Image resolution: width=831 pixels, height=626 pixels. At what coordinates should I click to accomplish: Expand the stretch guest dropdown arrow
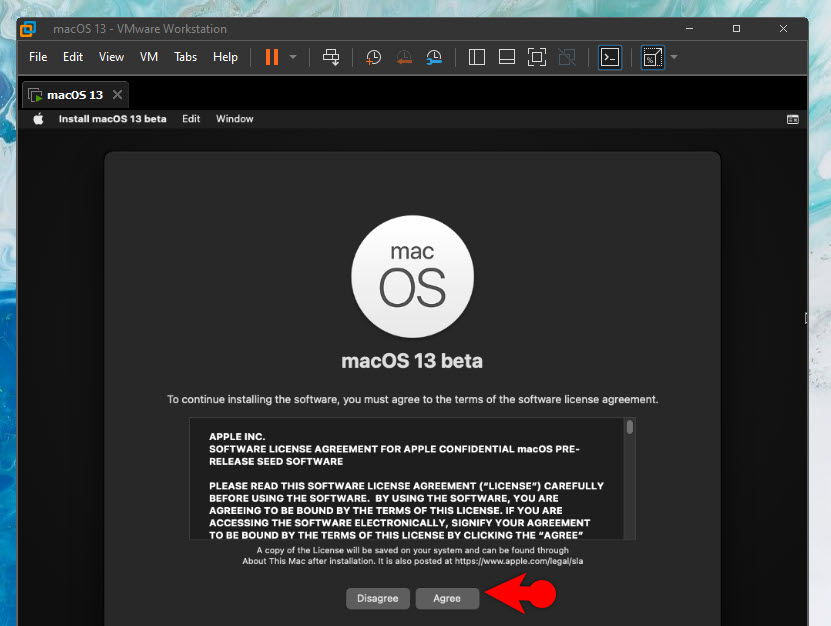674,57
